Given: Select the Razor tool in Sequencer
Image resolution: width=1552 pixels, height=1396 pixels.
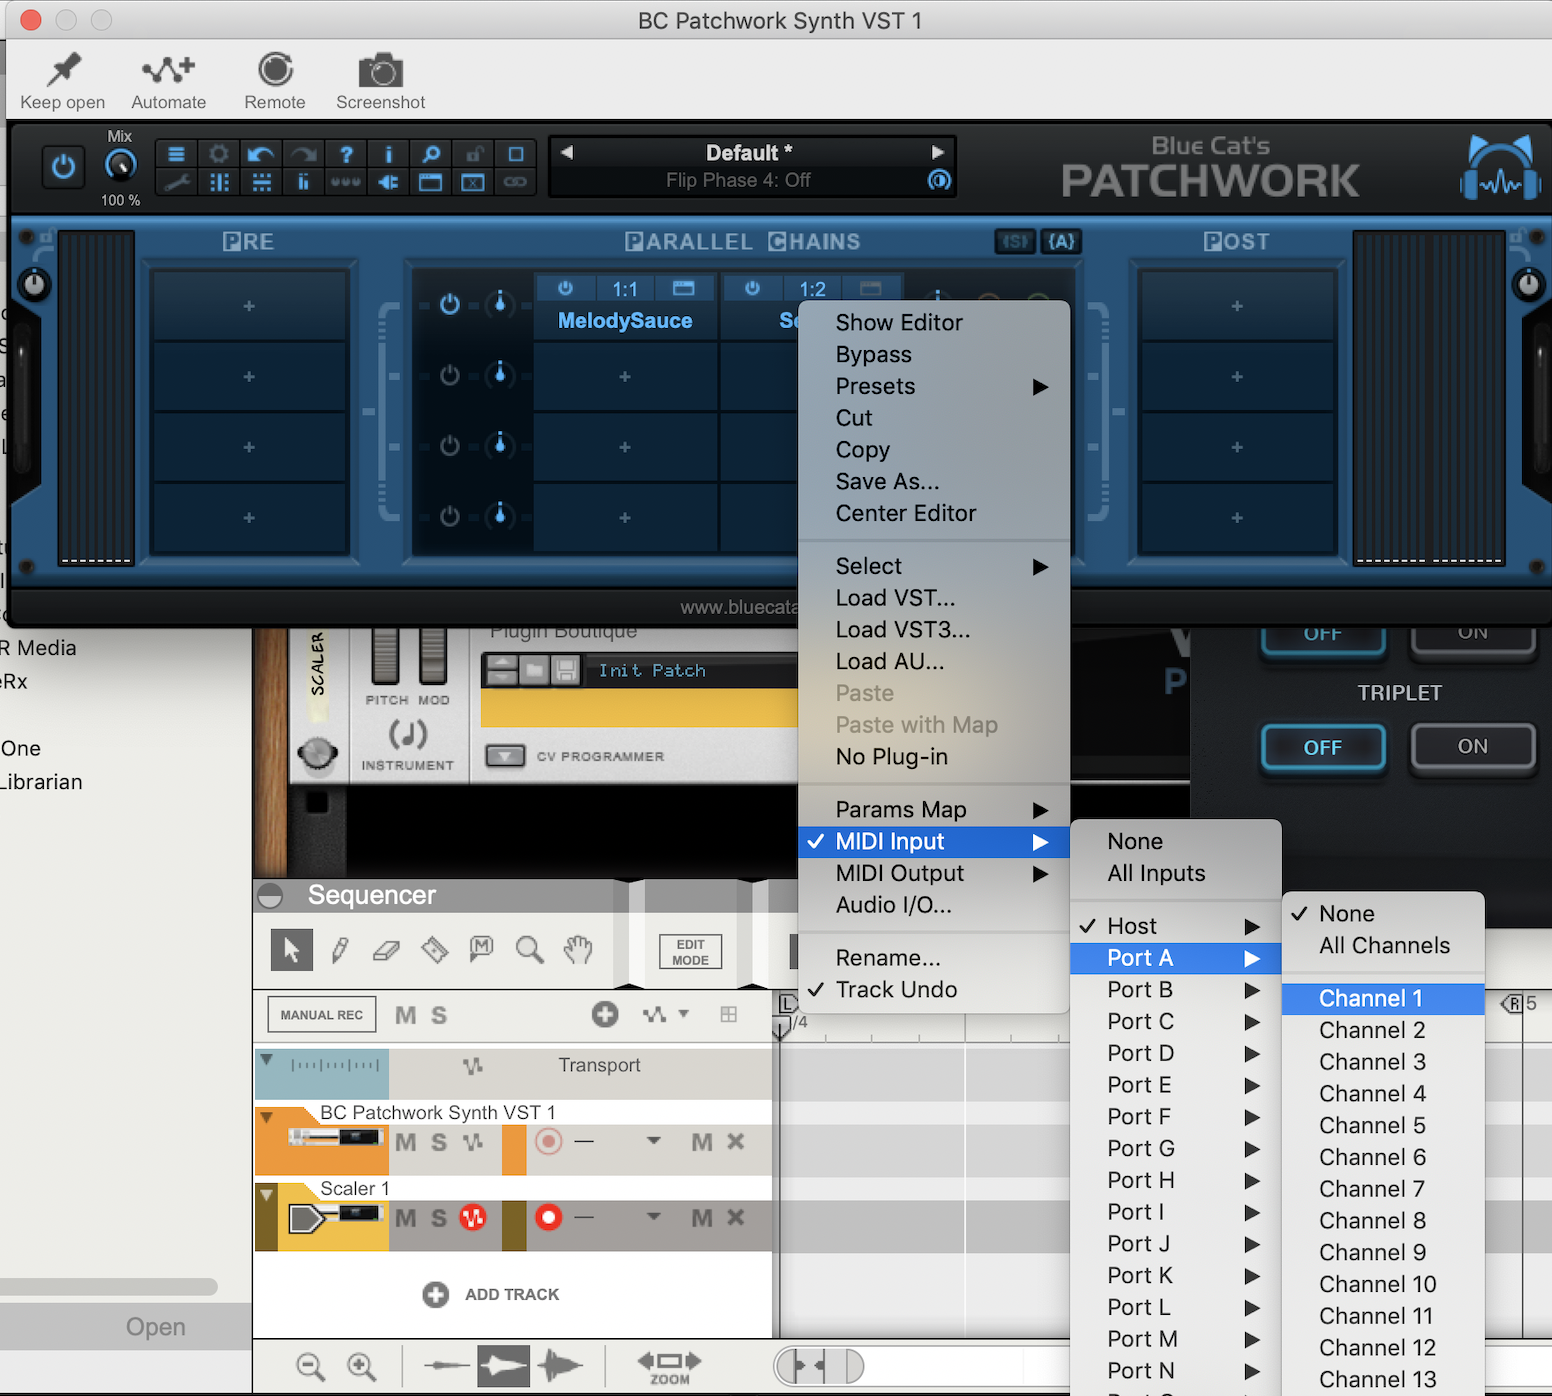Looking at the screenshot, I should (x=435, y=949).
